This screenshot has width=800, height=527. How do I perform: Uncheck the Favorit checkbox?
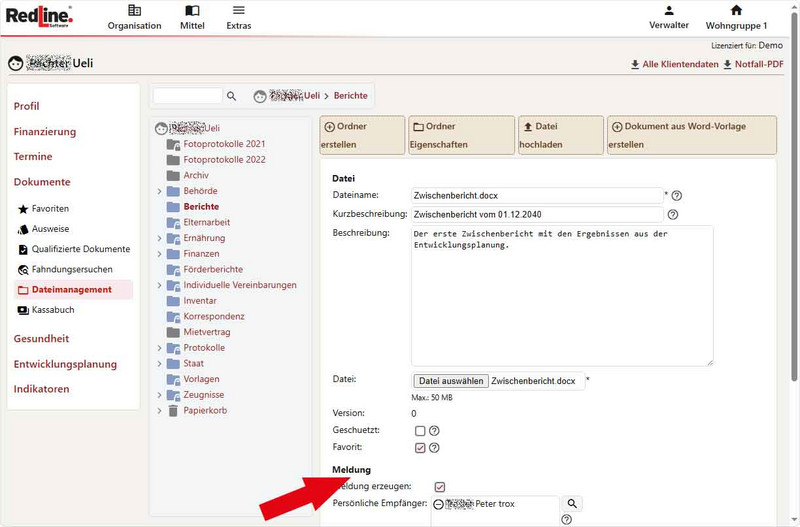pyautogui.click(x=420, y=447)
